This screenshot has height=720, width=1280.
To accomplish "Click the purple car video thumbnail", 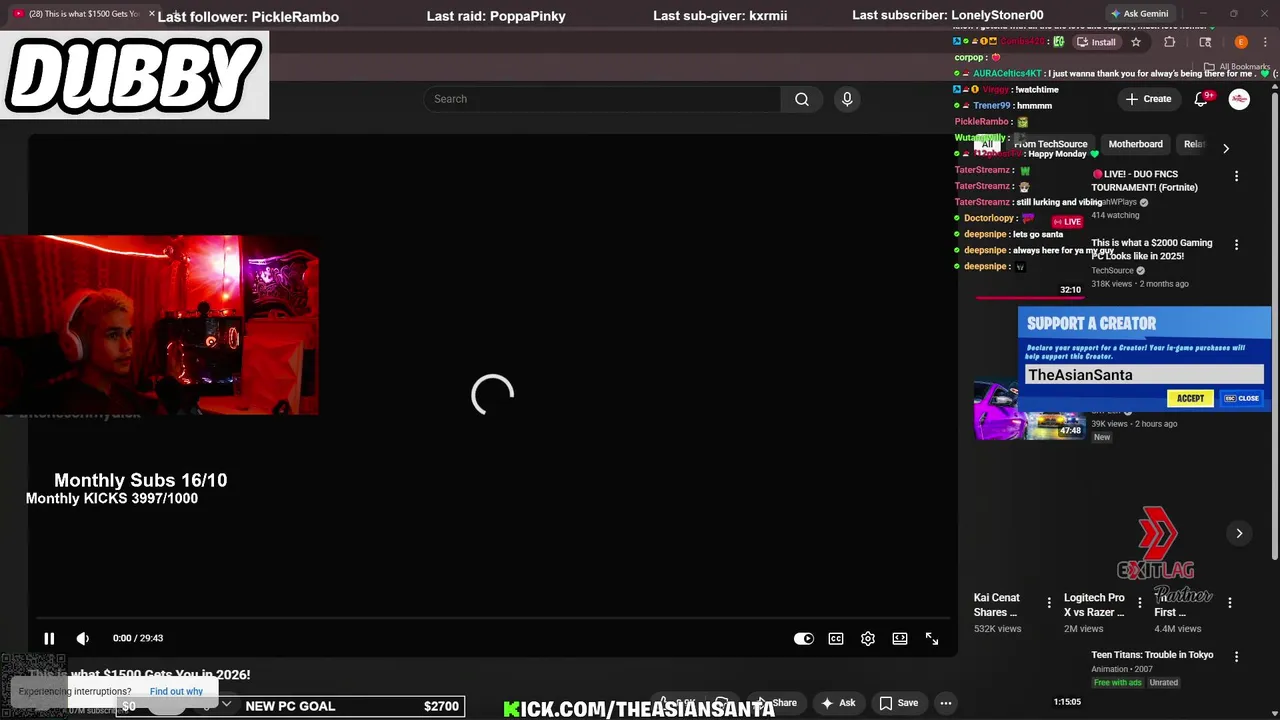I will click(x=1030, y=410).
